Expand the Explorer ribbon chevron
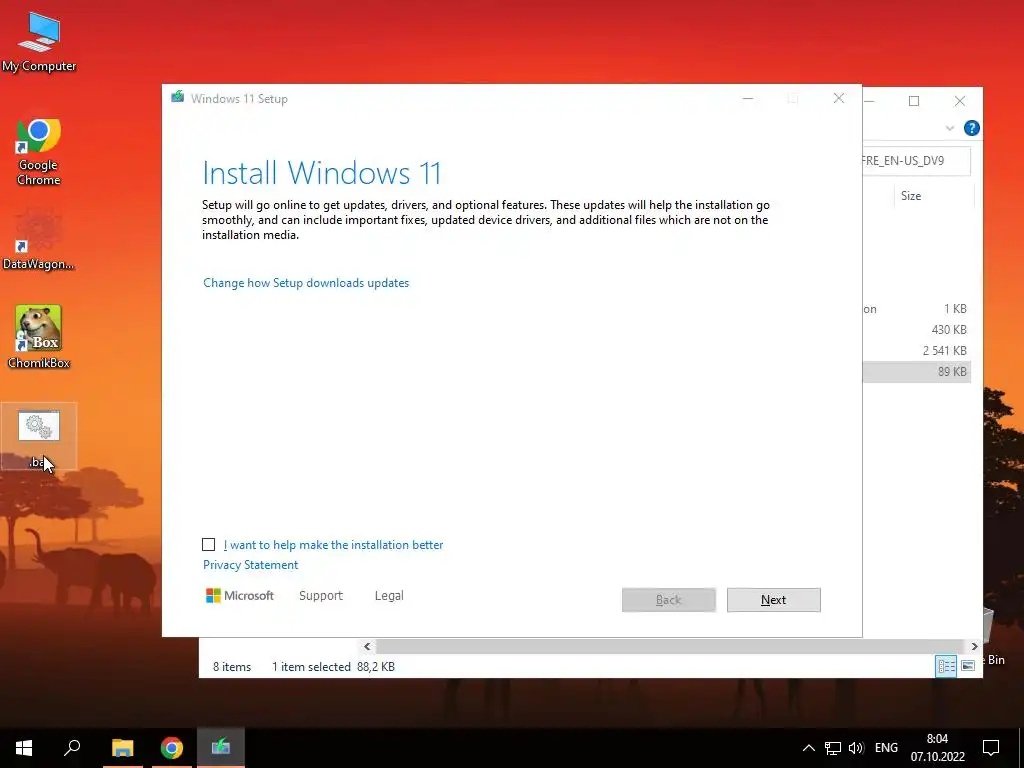The width and height of the screenshot is (1024, 768). [x=950, y=128]
